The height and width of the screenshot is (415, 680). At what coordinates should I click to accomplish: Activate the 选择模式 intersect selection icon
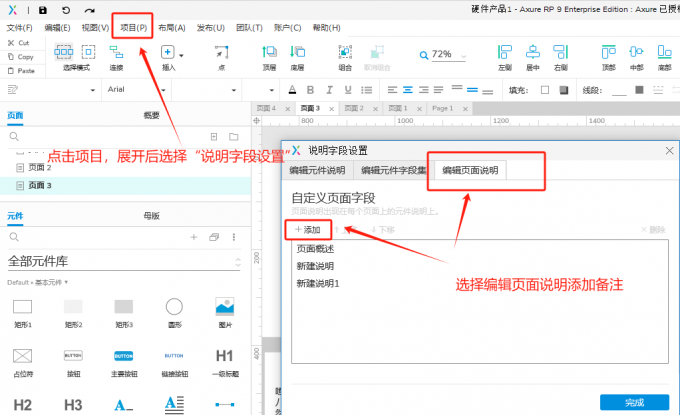(x=64, y=52)
